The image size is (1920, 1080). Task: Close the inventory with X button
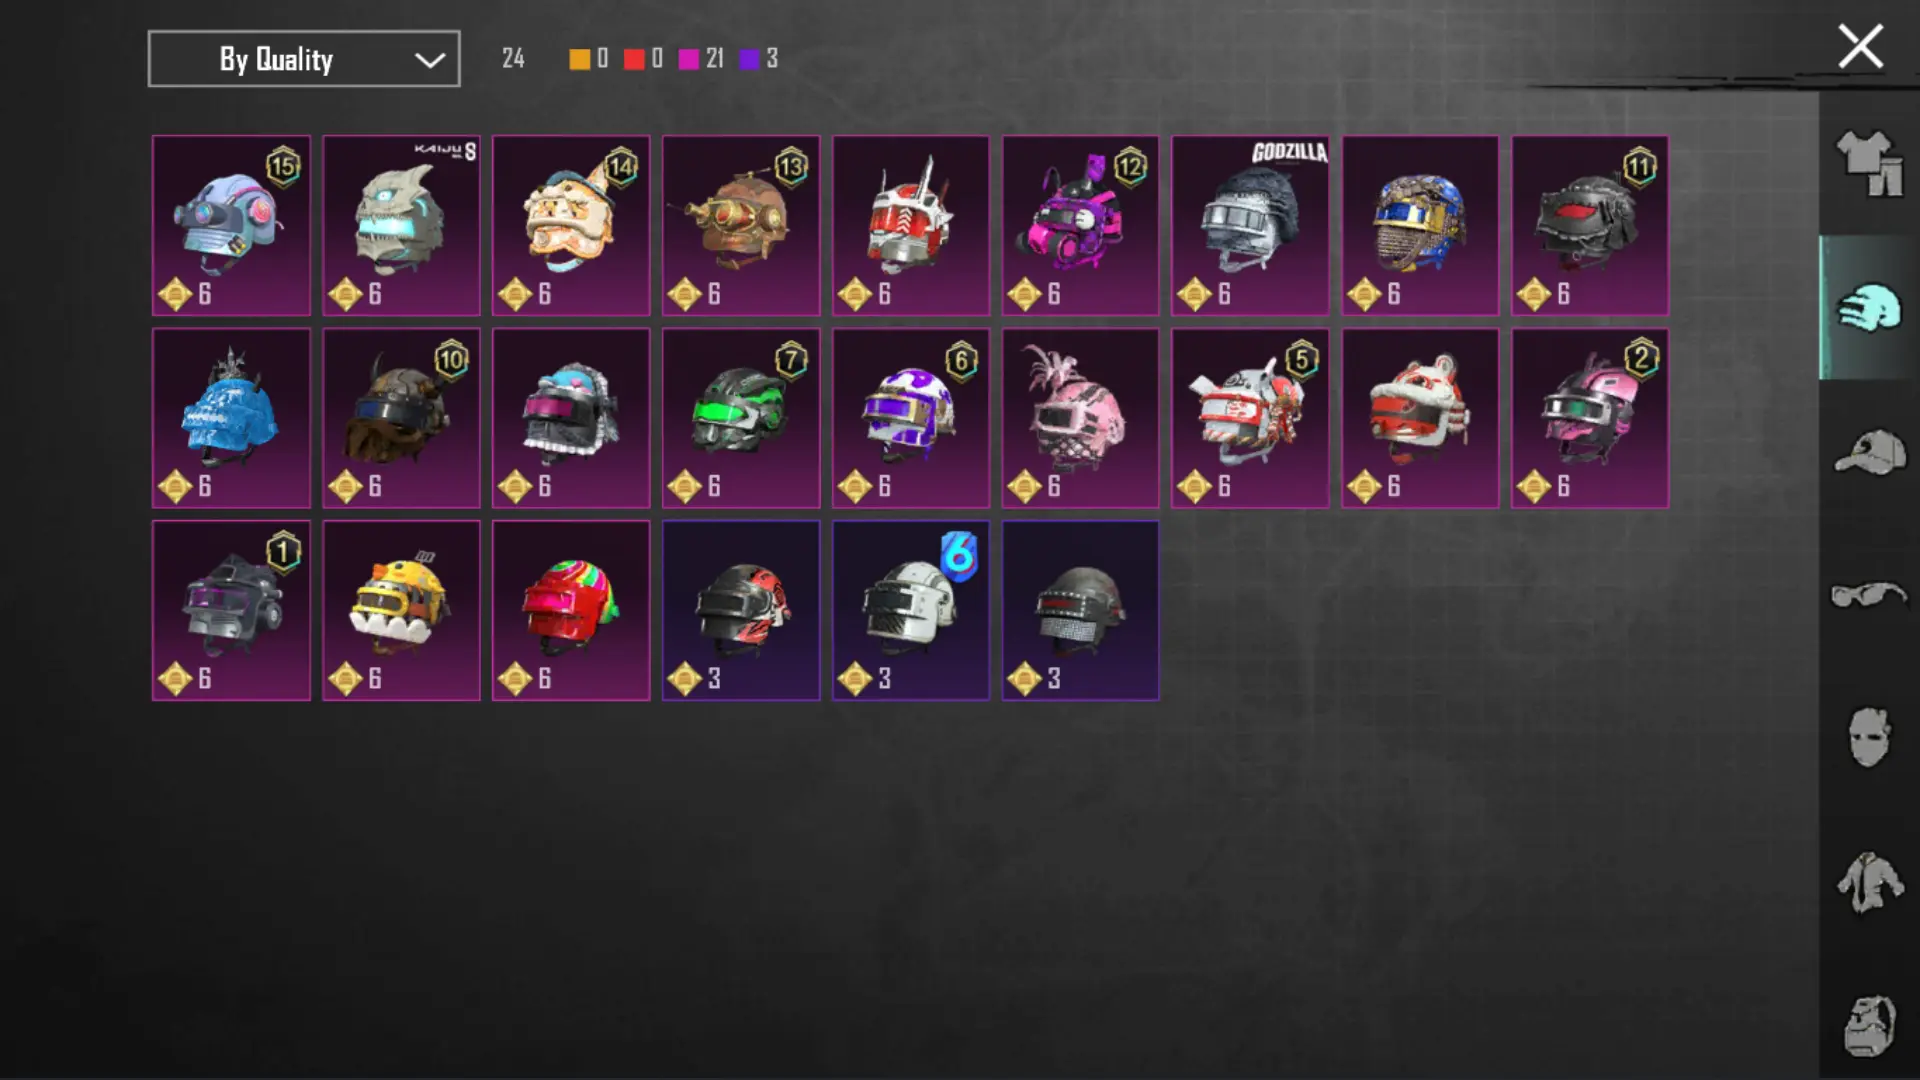point(1860,47)
